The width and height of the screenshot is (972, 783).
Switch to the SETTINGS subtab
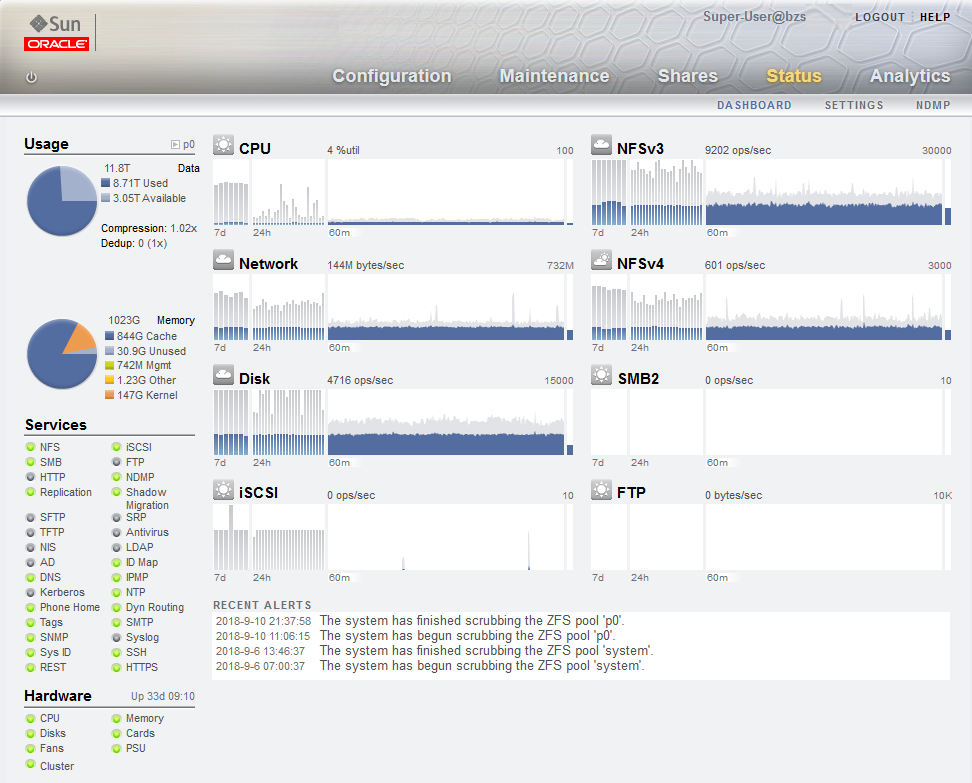[x=854, y=105]
